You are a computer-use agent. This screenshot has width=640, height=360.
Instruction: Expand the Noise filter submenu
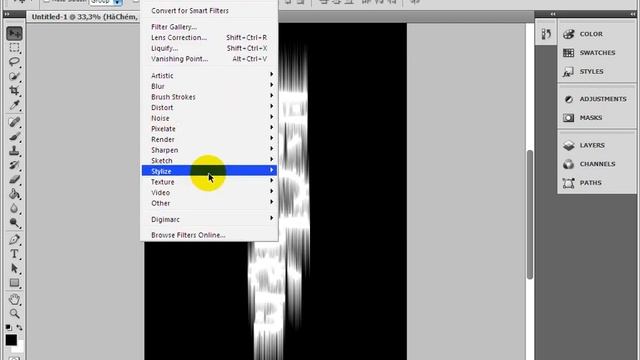209,118
